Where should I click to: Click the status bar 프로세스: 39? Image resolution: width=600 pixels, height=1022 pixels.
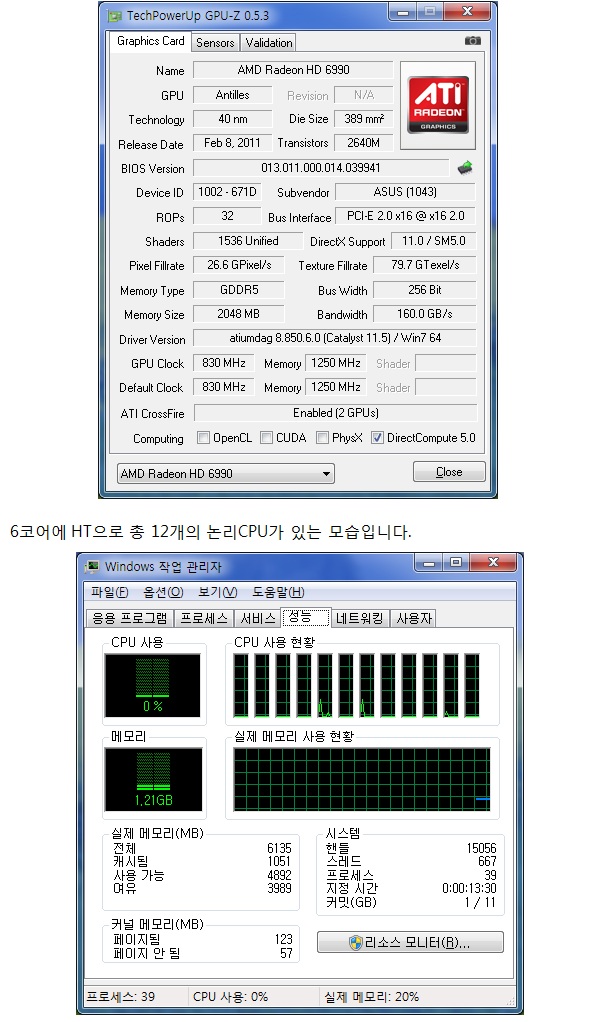[x=121, y=997]
